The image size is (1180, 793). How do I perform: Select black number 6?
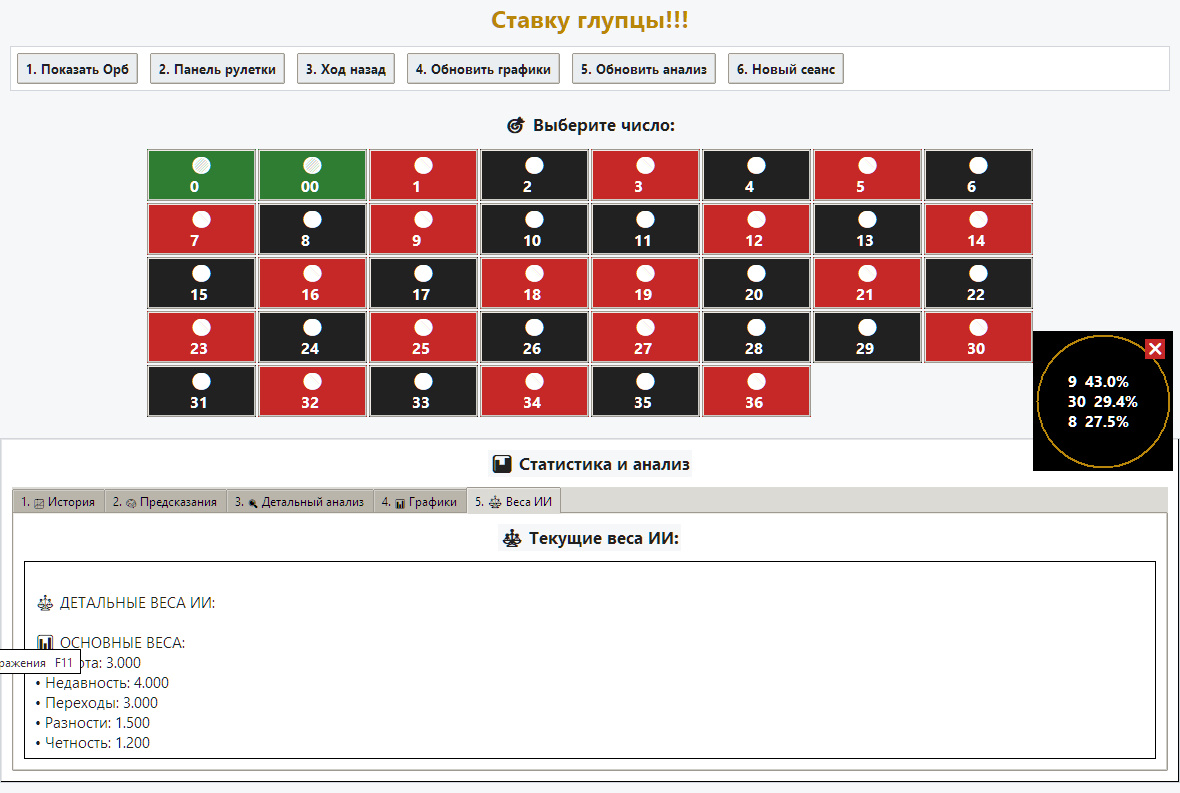point(978,175)
